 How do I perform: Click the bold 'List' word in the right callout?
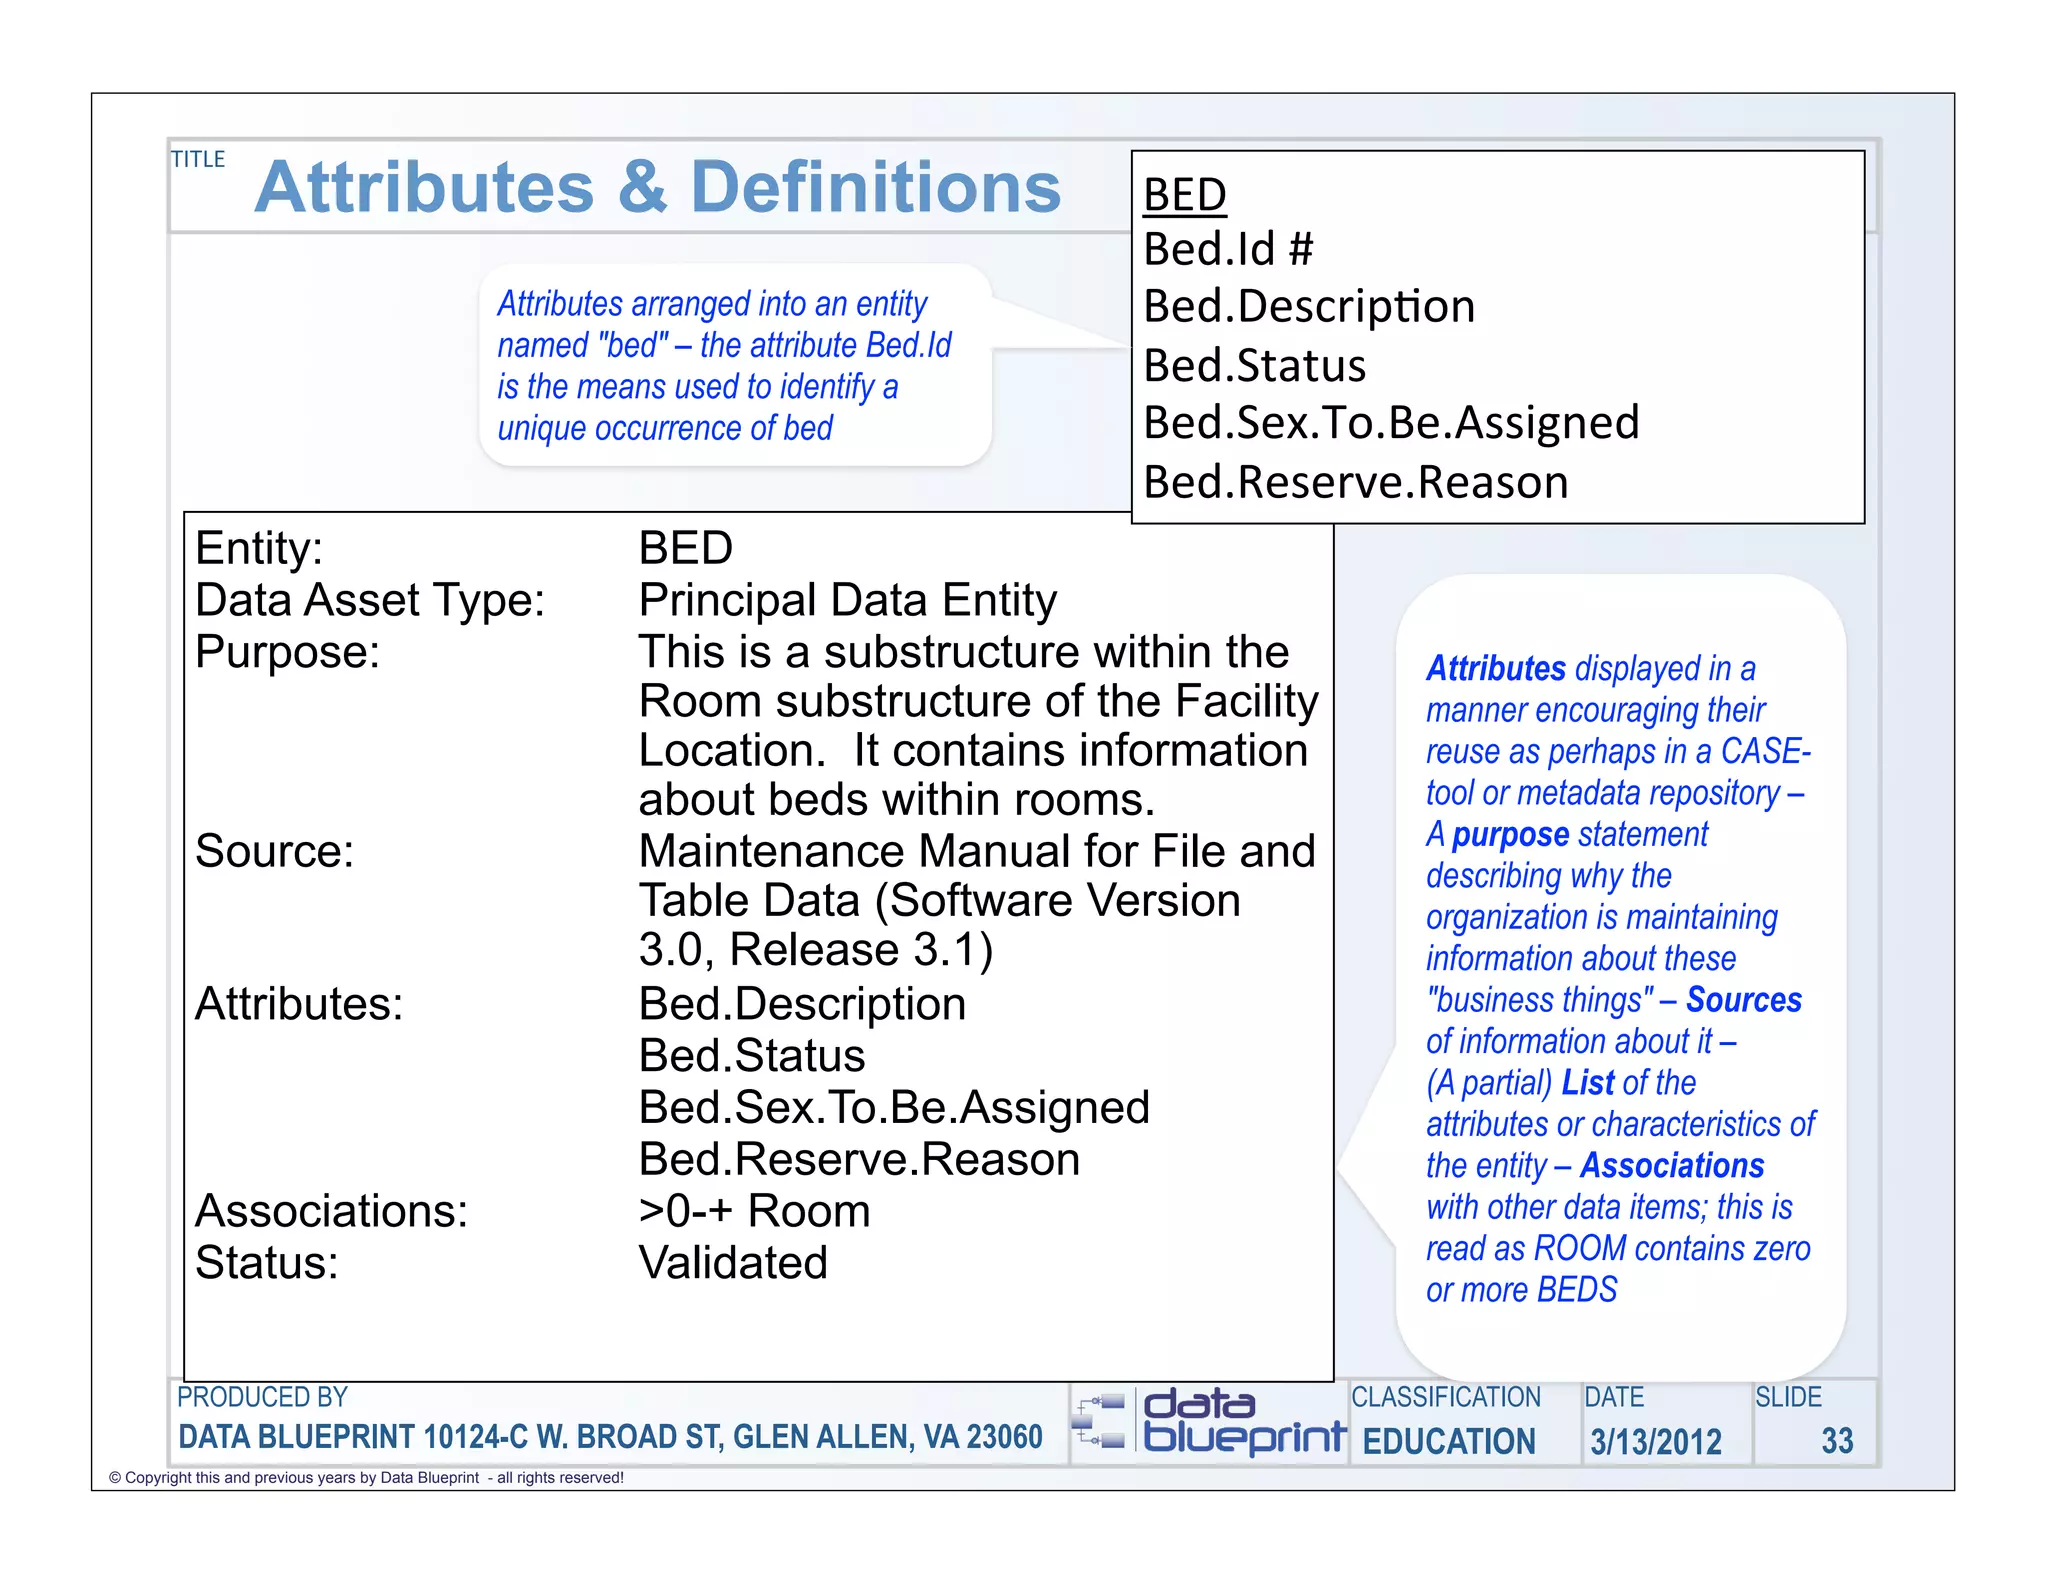(x=1588, y=1082)
